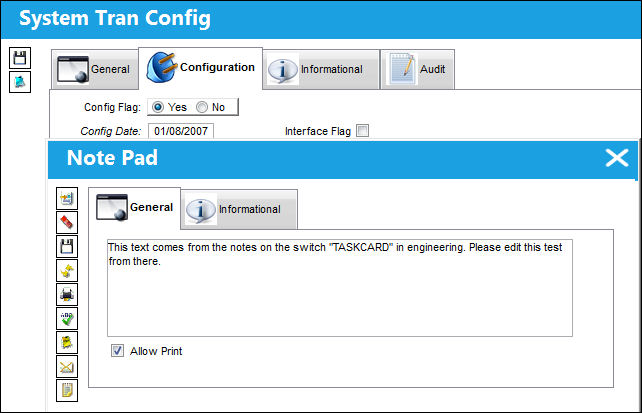Screen dimensions: 642x413
Task: Close the Note Pad window with X
Action: click(617, 158)
